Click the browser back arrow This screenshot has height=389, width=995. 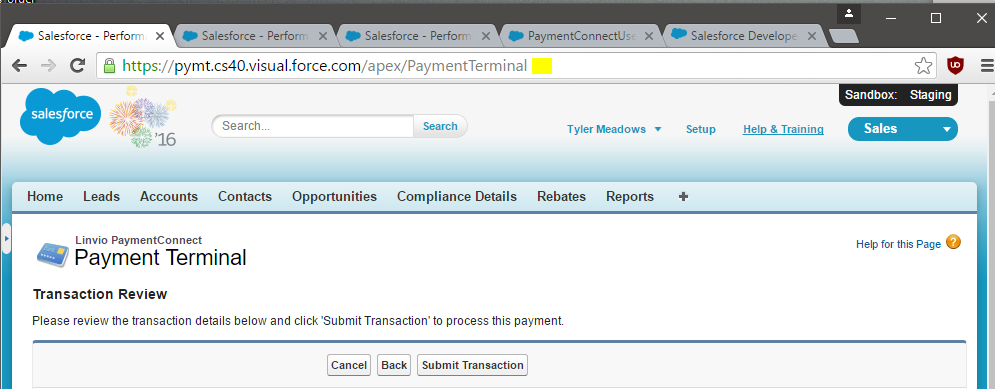(20, 65)
